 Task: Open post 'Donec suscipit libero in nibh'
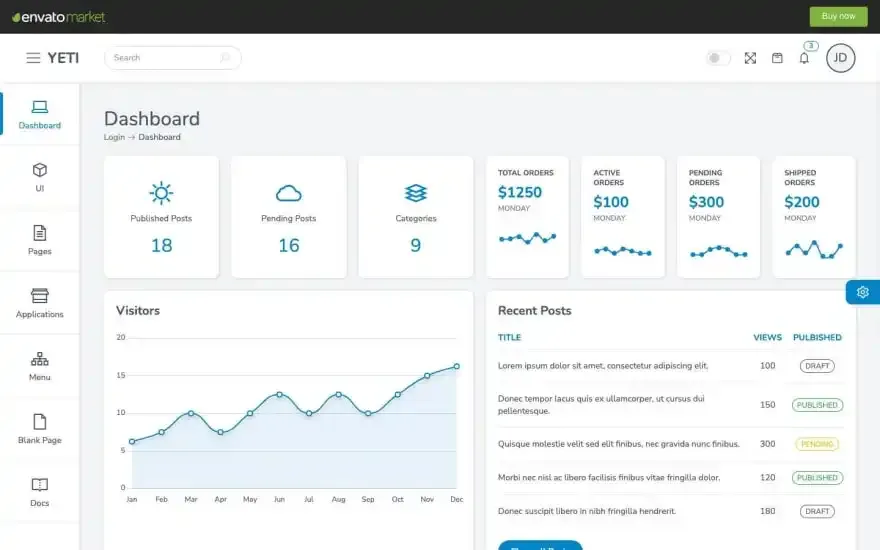tap(587, 511)
